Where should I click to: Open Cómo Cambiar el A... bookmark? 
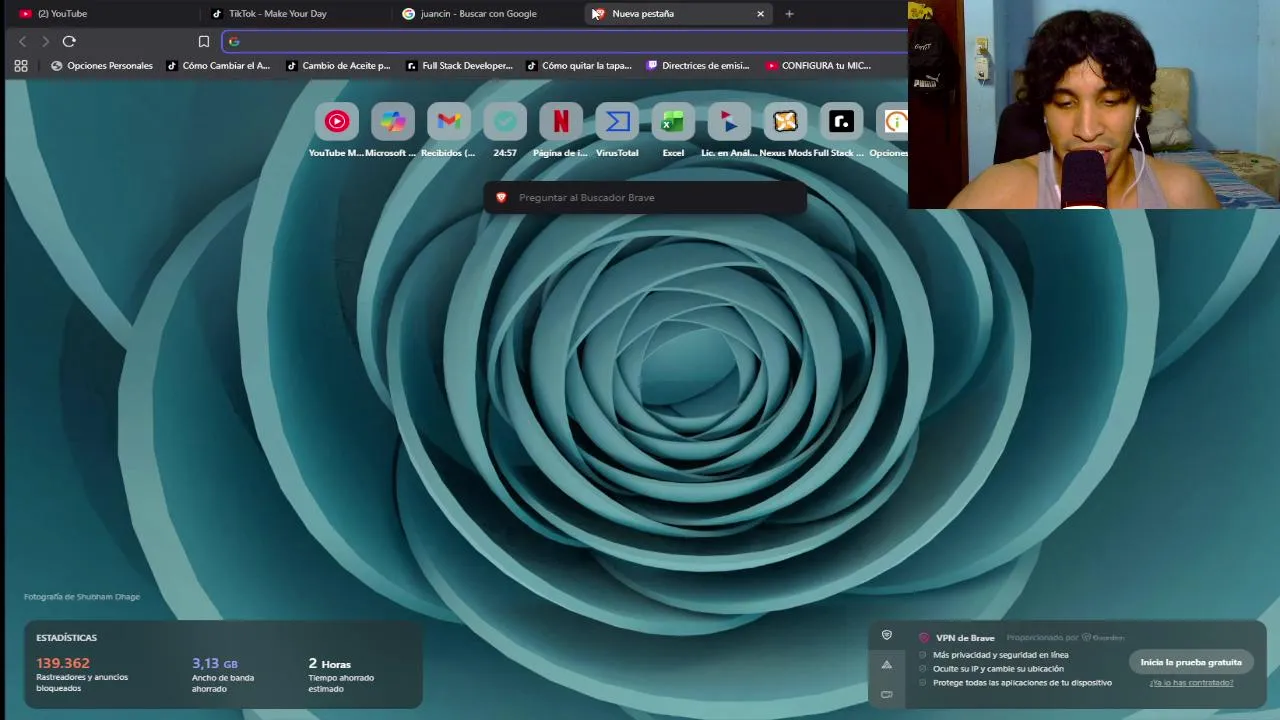point(218,66)
